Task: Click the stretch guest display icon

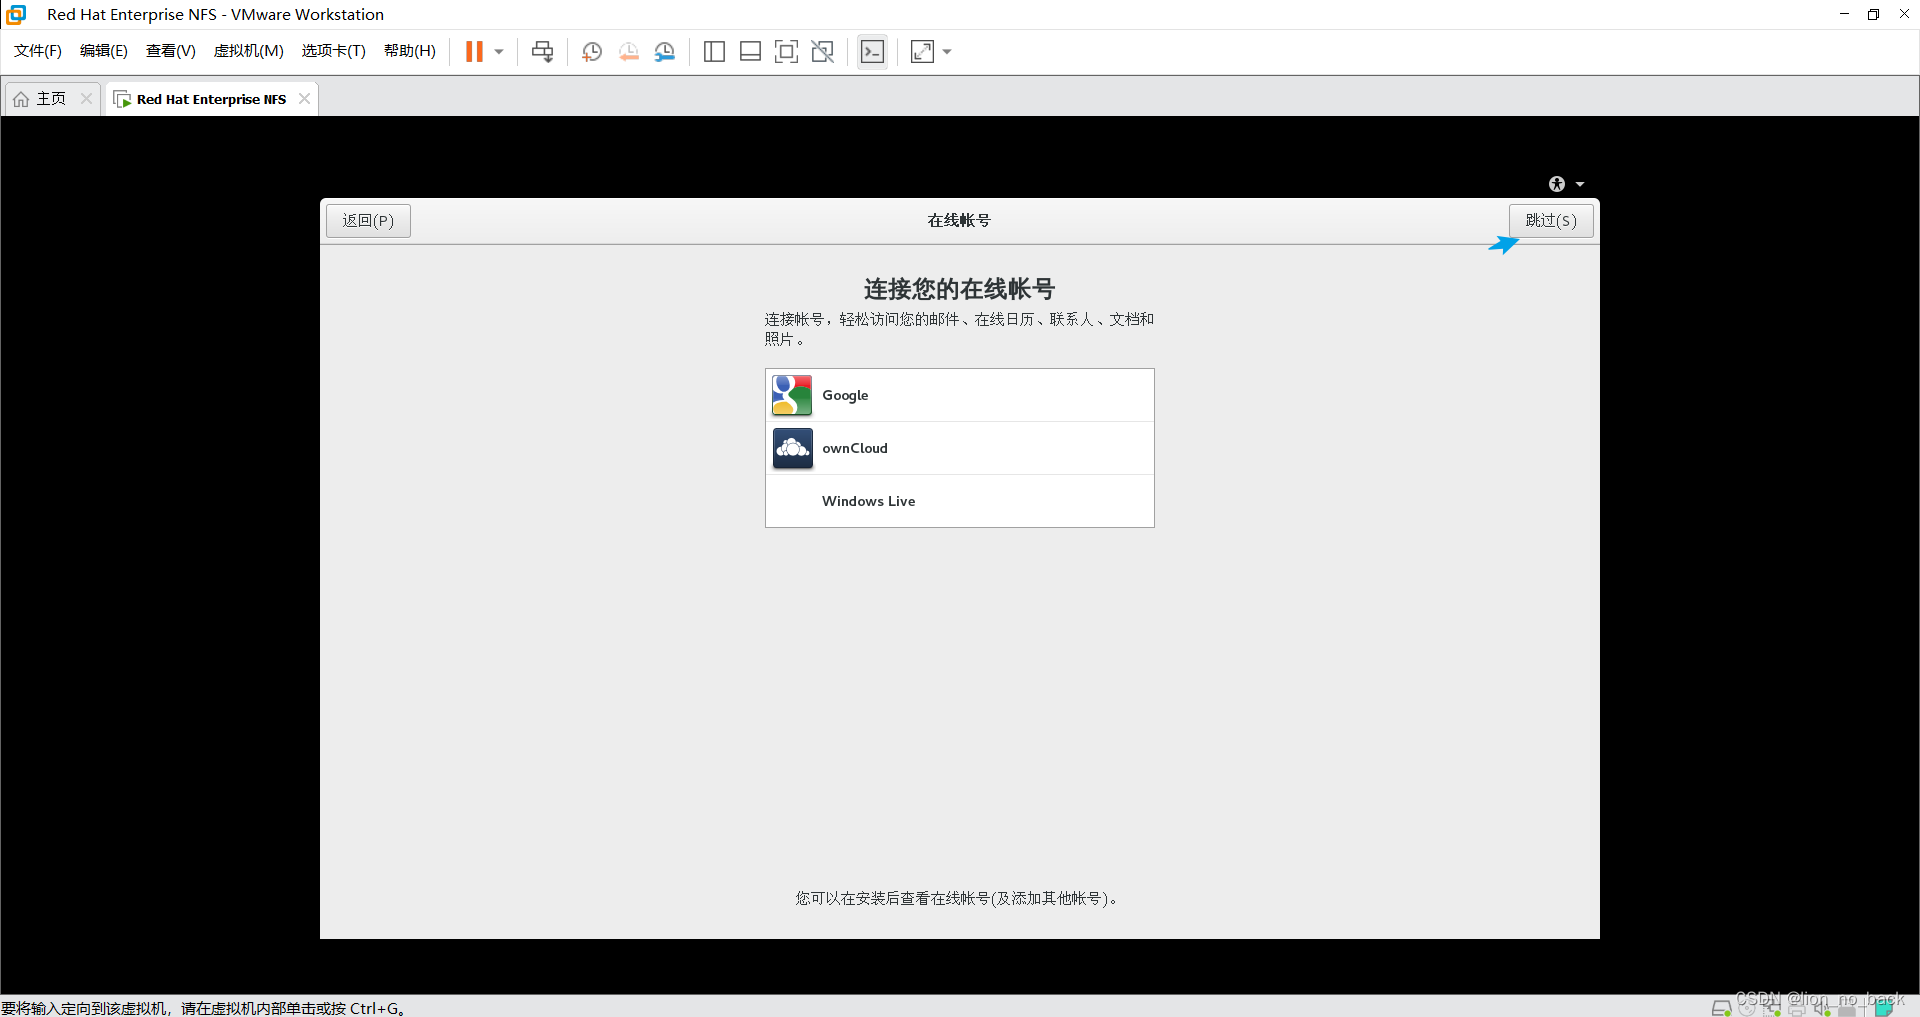Action: click(922, 52)
